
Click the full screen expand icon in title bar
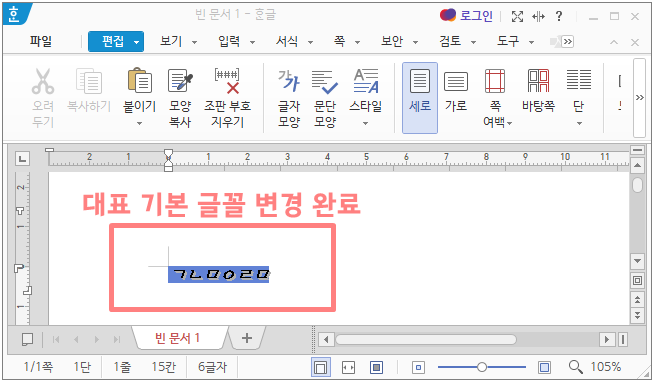pos(517,16)
